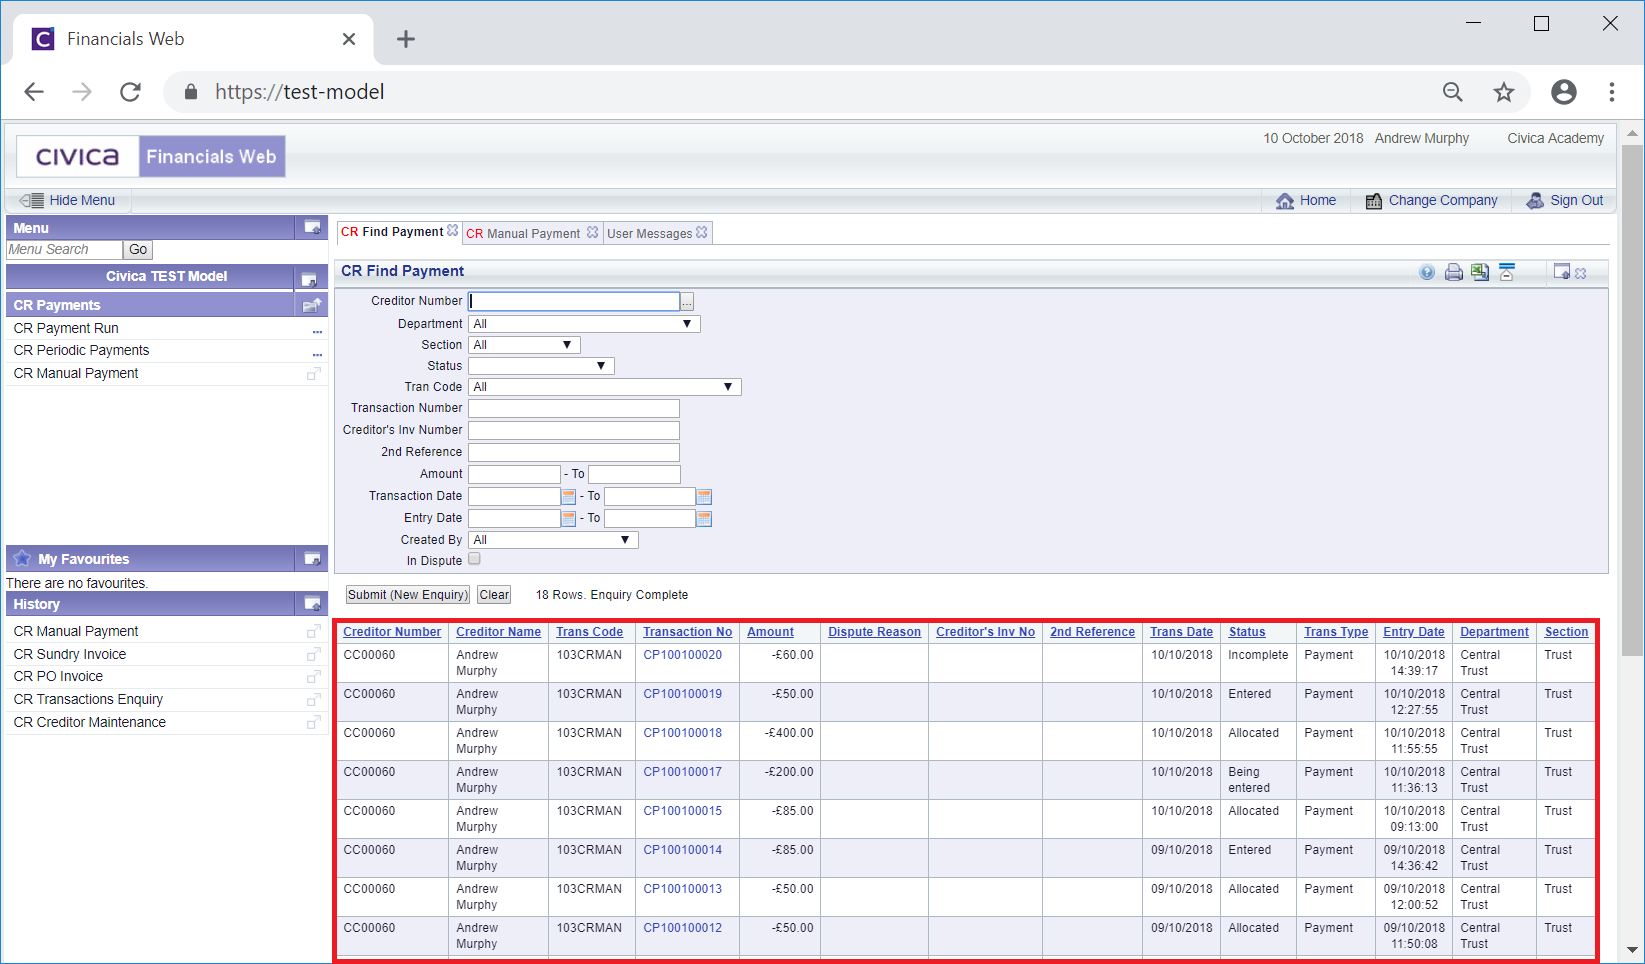Sort by Creditor Number column header
Viewport: 1645px width, 964px height.
coord(392,632)
